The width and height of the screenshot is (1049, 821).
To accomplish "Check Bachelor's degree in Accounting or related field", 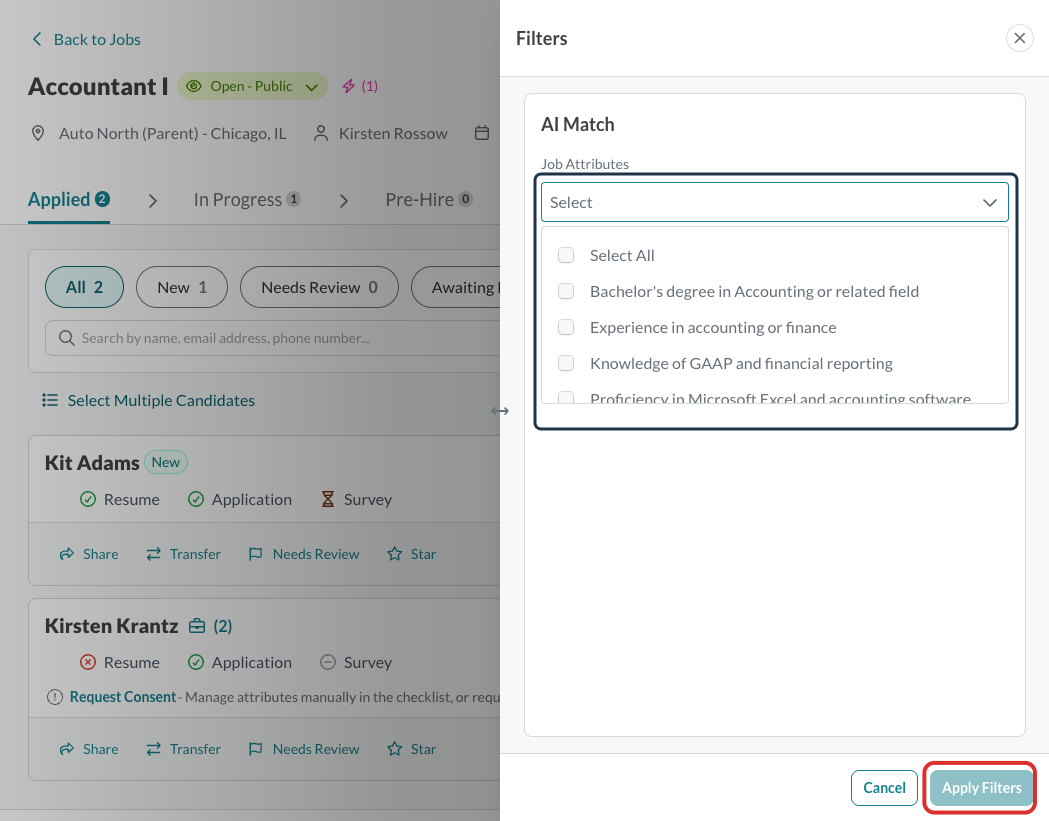I will [x=566, y=291].
